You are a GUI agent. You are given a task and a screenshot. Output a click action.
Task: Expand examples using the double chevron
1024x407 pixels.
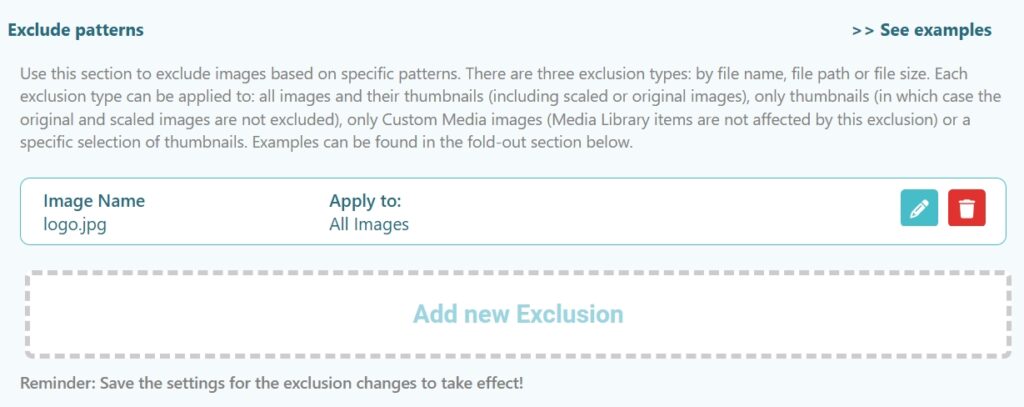coord(863,30)
